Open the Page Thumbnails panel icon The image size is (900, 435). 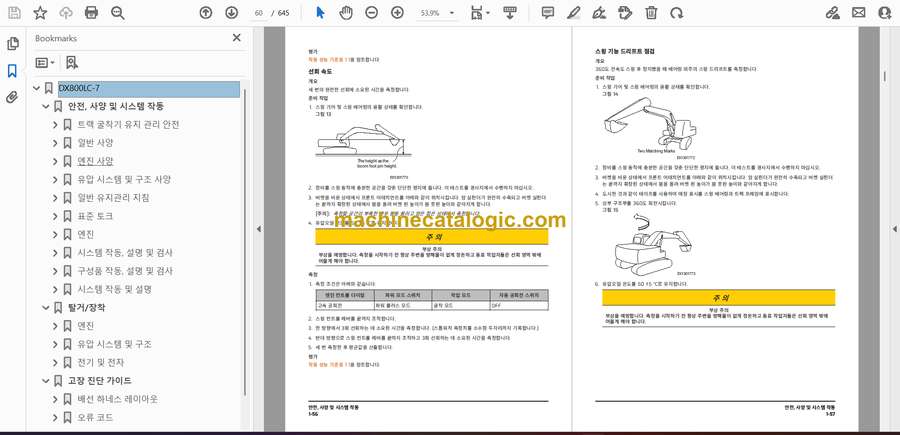click(12, 44)
